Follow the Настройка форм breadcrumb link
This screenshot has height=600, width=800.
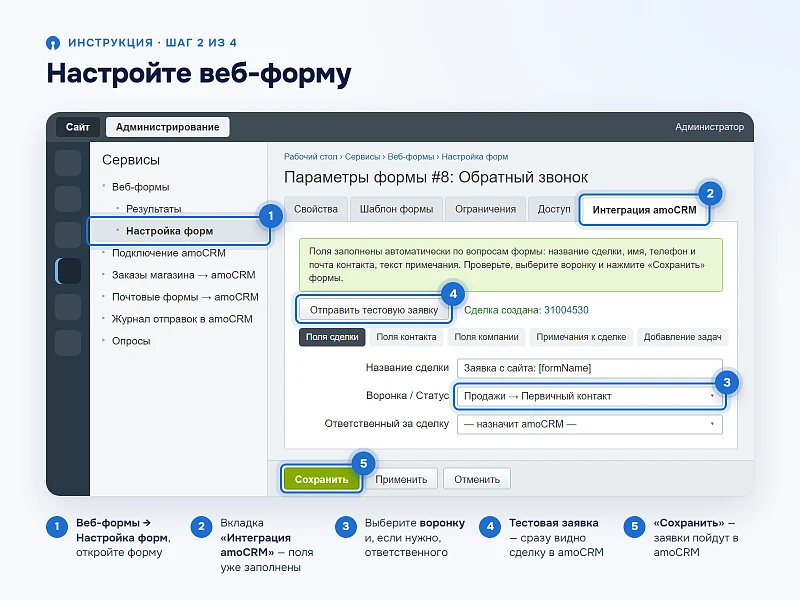474,157
